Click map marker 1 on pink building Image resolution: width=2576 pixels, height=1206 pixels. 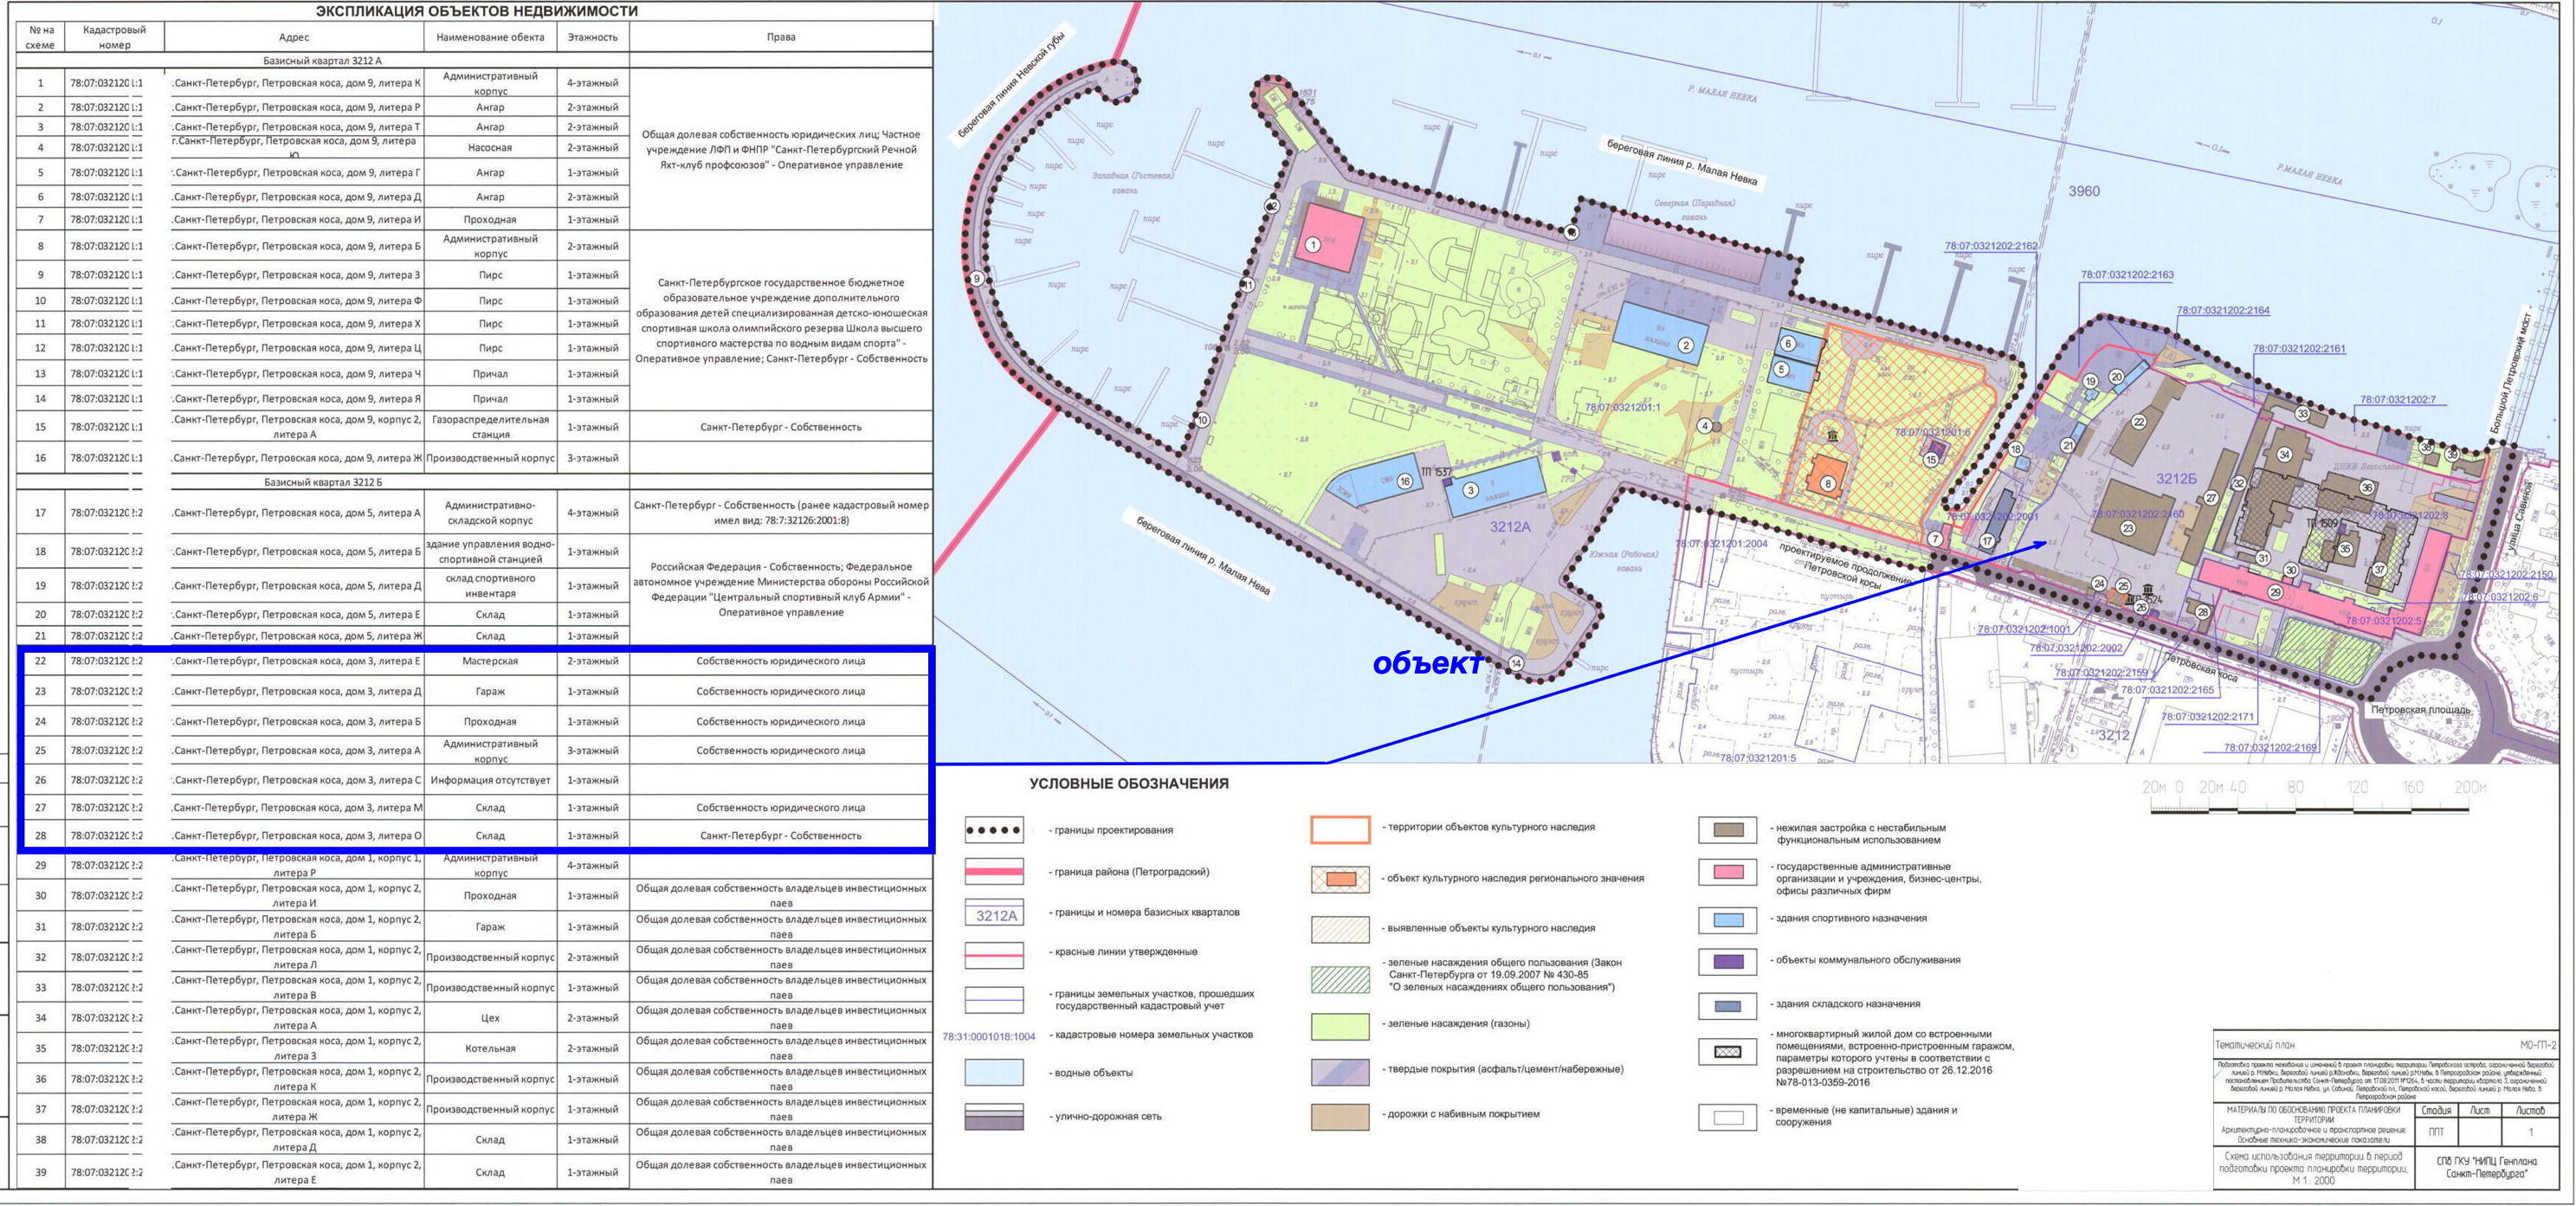pos(1313,245)
